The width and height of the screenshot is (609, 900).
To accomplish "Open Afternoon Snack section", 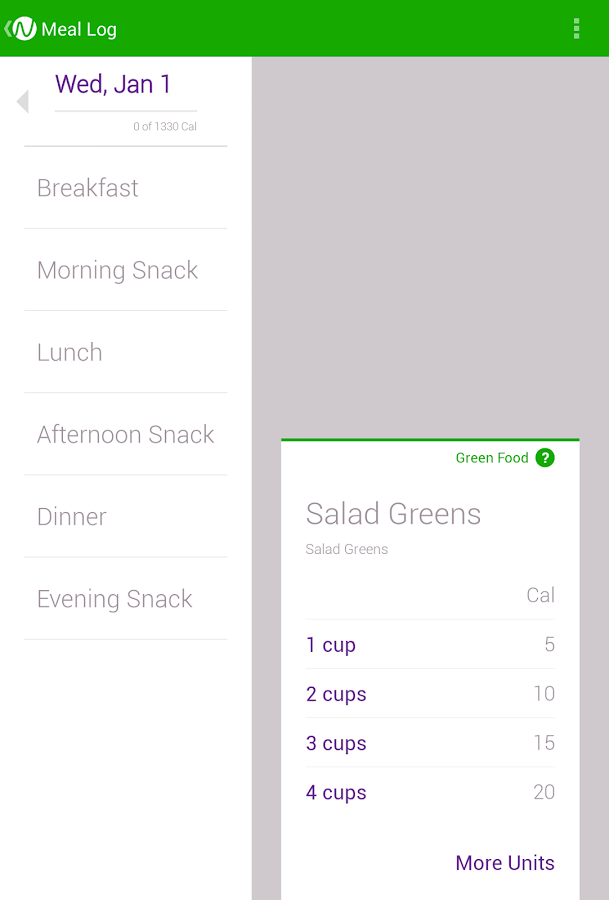I will [x=126, y=434].
